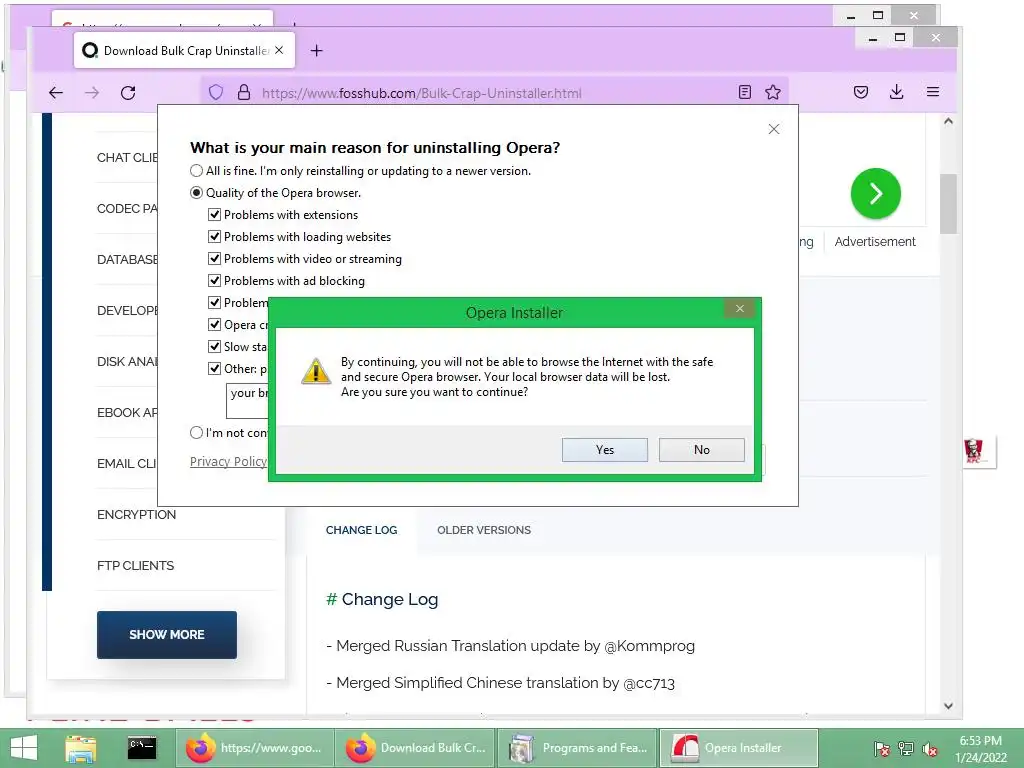Switch to Programs and Features taskbar item
1024x768 pixels.
pos(577,748)
